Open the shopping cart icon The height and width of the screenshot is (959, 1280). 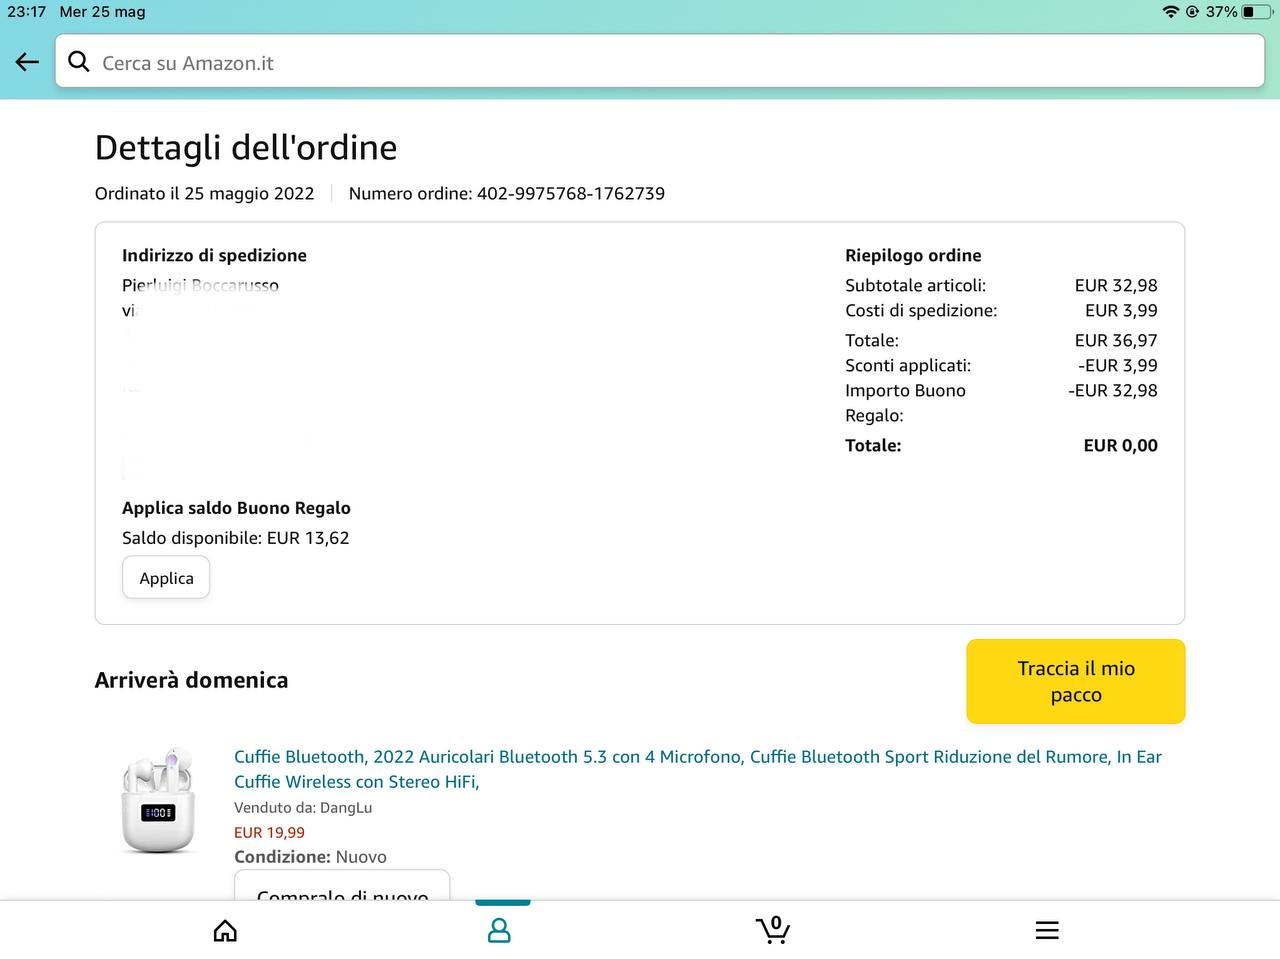pos(772,930)
